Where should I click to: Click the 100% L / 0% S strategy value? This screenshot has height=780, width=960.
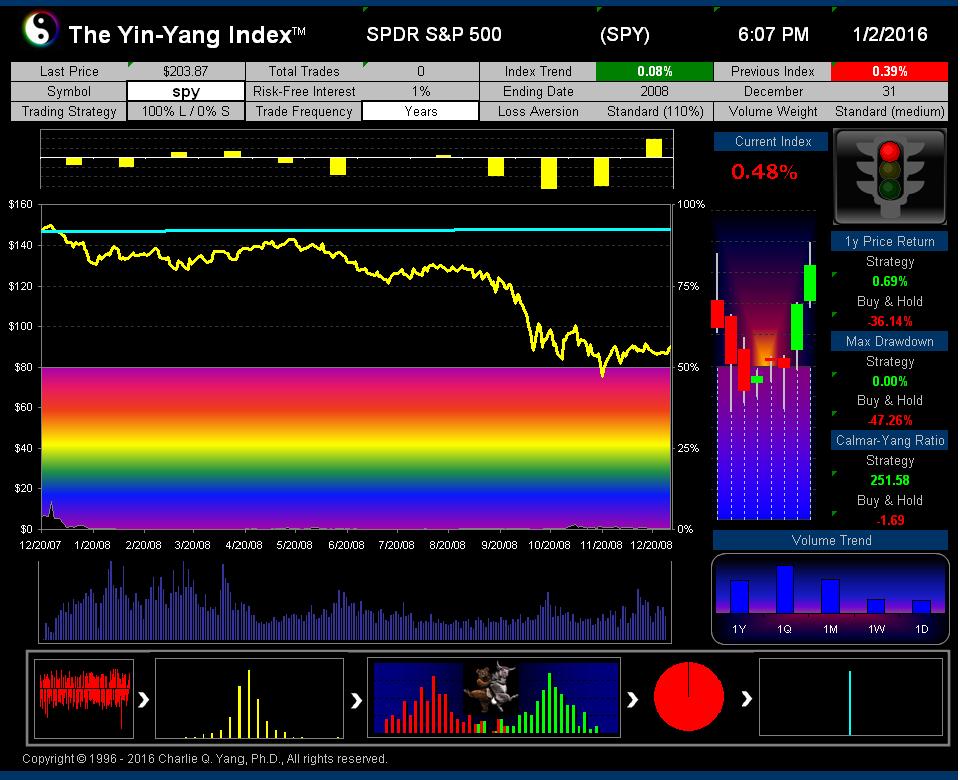pyautogui.click(x=186, y=111)
